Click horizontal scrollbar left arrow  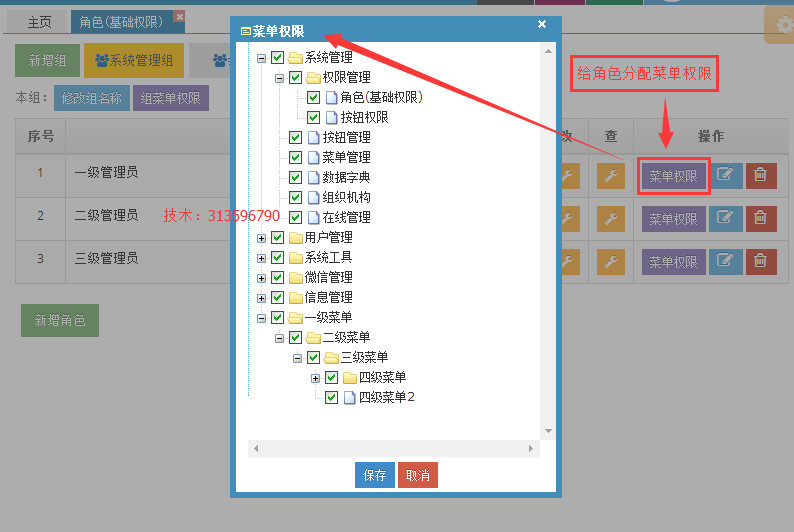pos(256,448)
